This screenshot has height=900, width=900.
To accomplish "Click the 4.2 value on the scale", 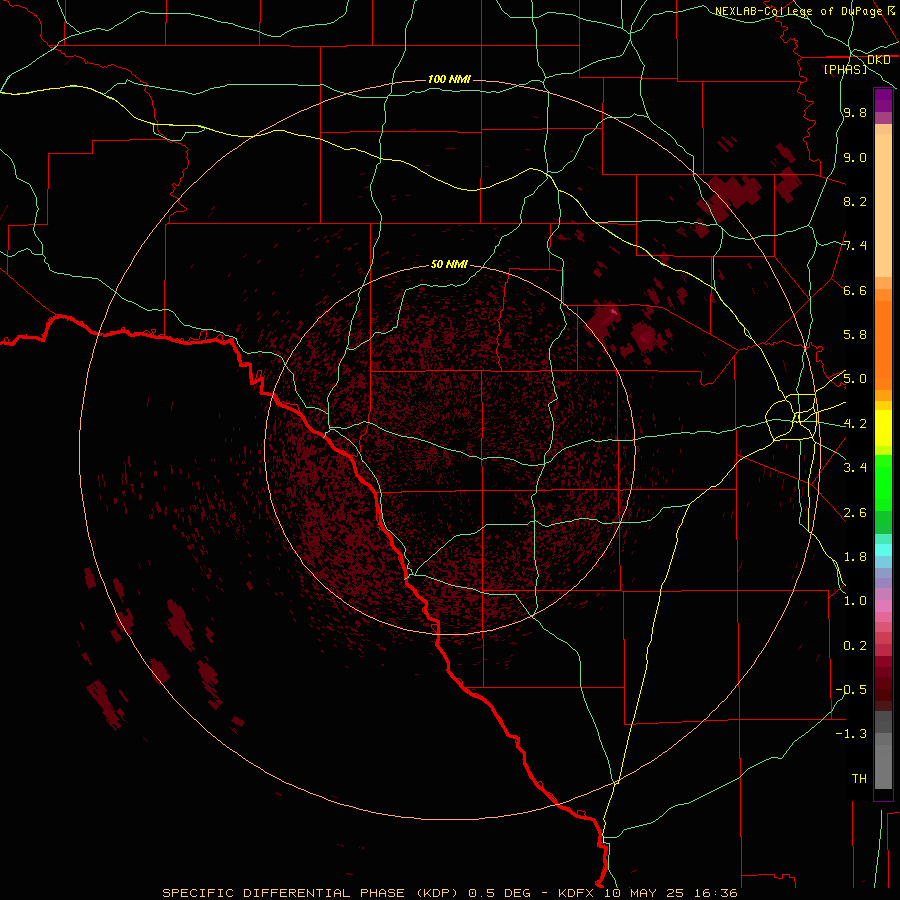I will click(x=855, y=424).
